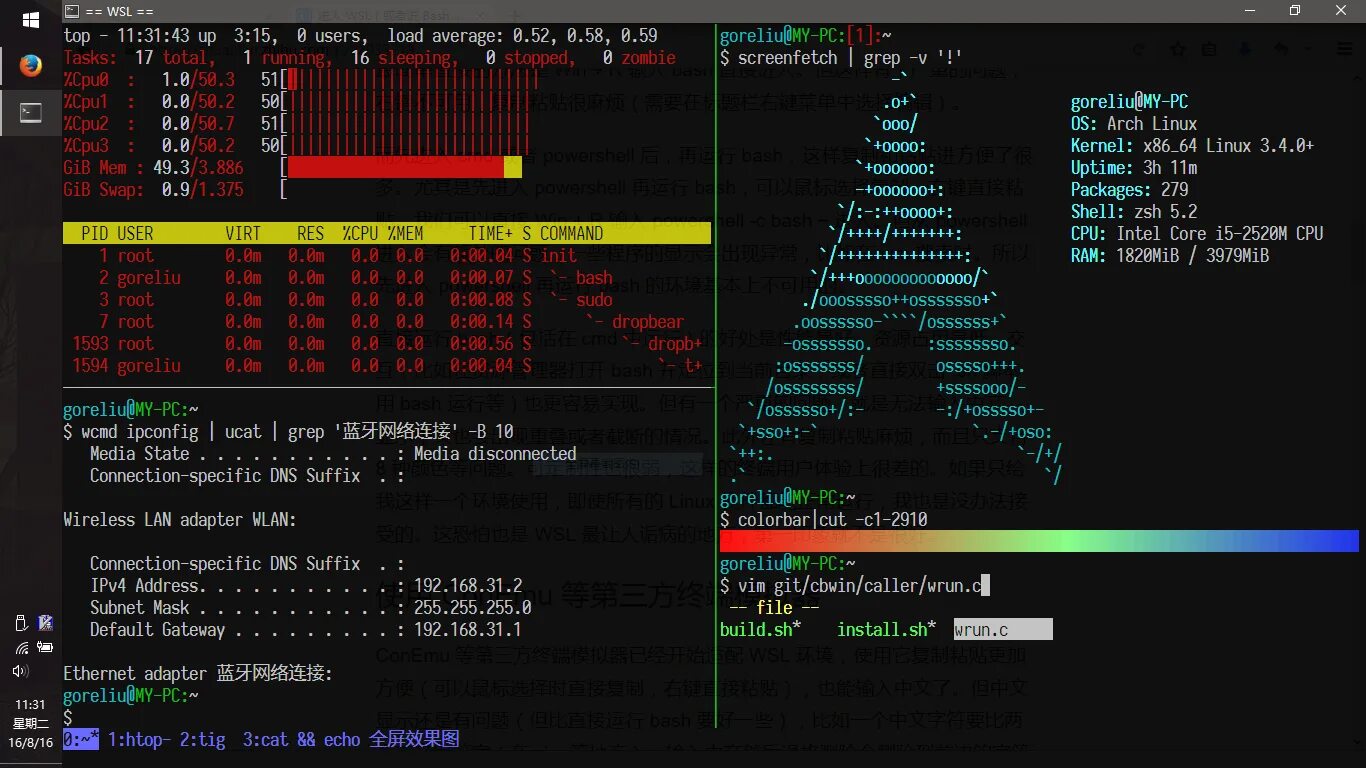The width and height of the screenshot is (1366, 768).
Task: Click the OS: Arch Linux line
Action: 1134,123
